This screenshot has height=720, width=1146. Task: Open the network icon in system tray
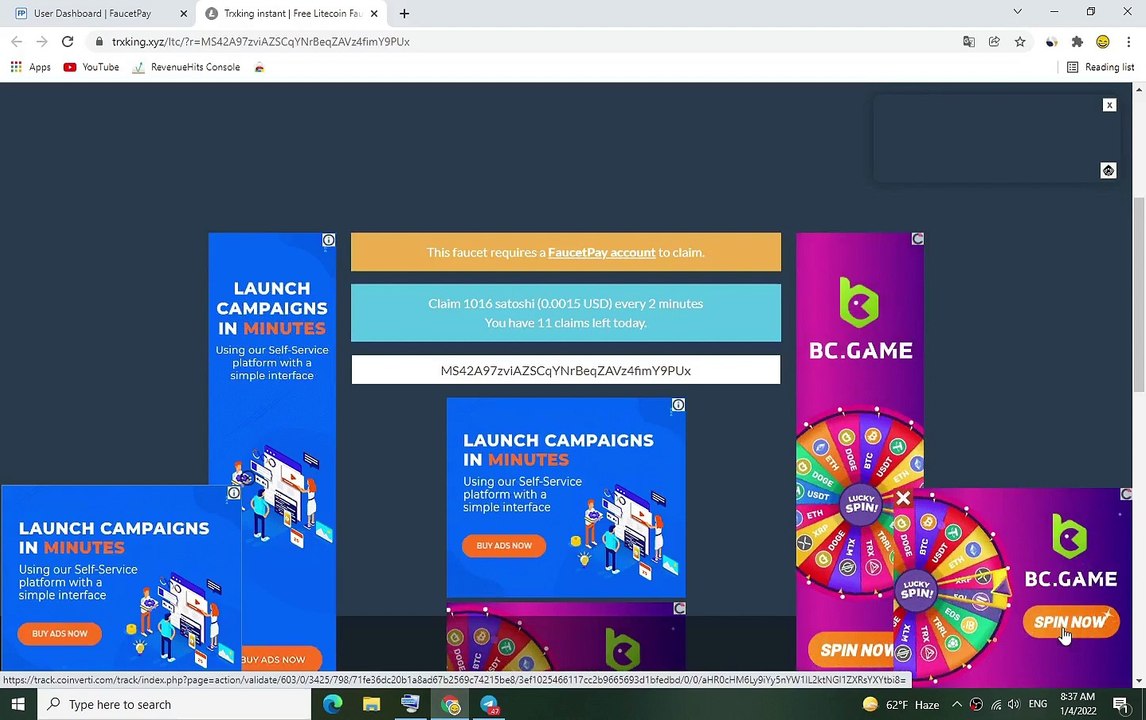tap(995, 704)
